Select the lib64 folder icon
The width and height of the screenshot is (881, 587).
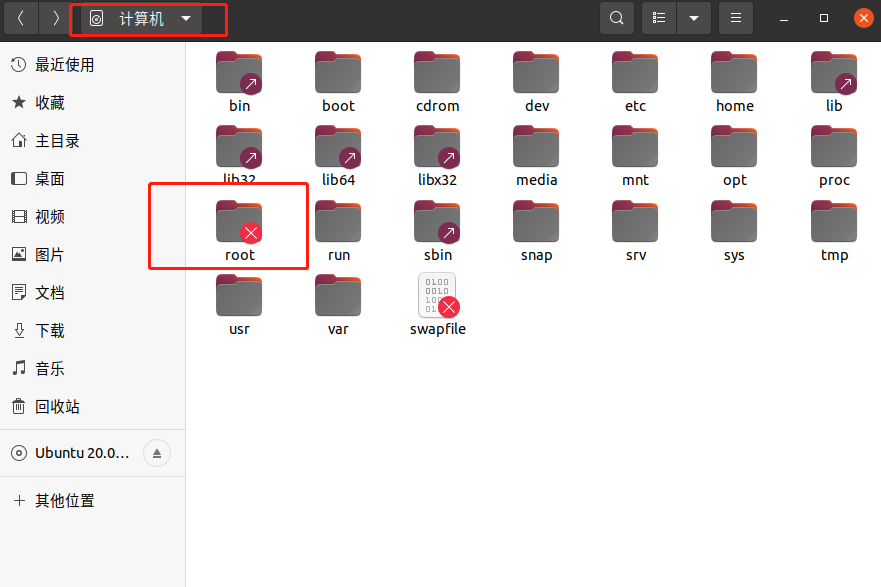pyautogui.click(x=338, y=147)
